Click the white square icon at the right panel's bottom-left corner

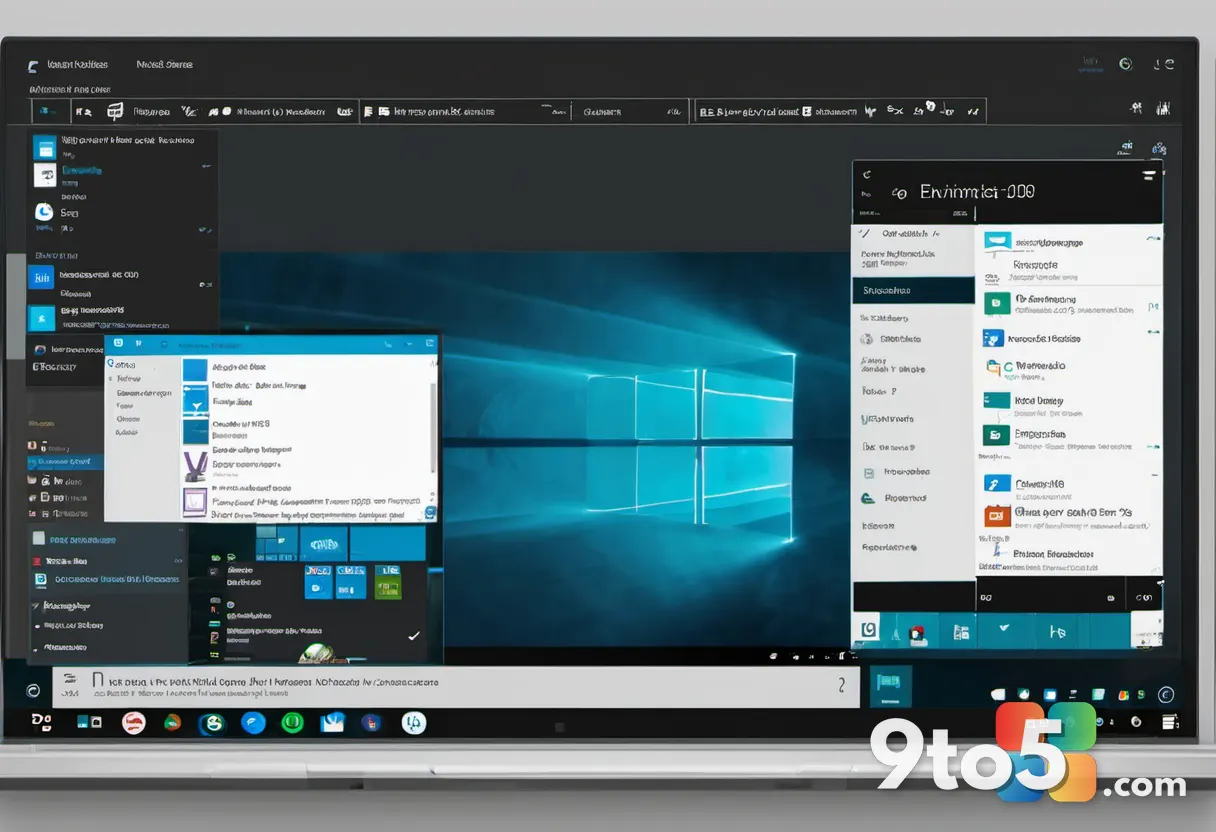click(x=867, y=631)
